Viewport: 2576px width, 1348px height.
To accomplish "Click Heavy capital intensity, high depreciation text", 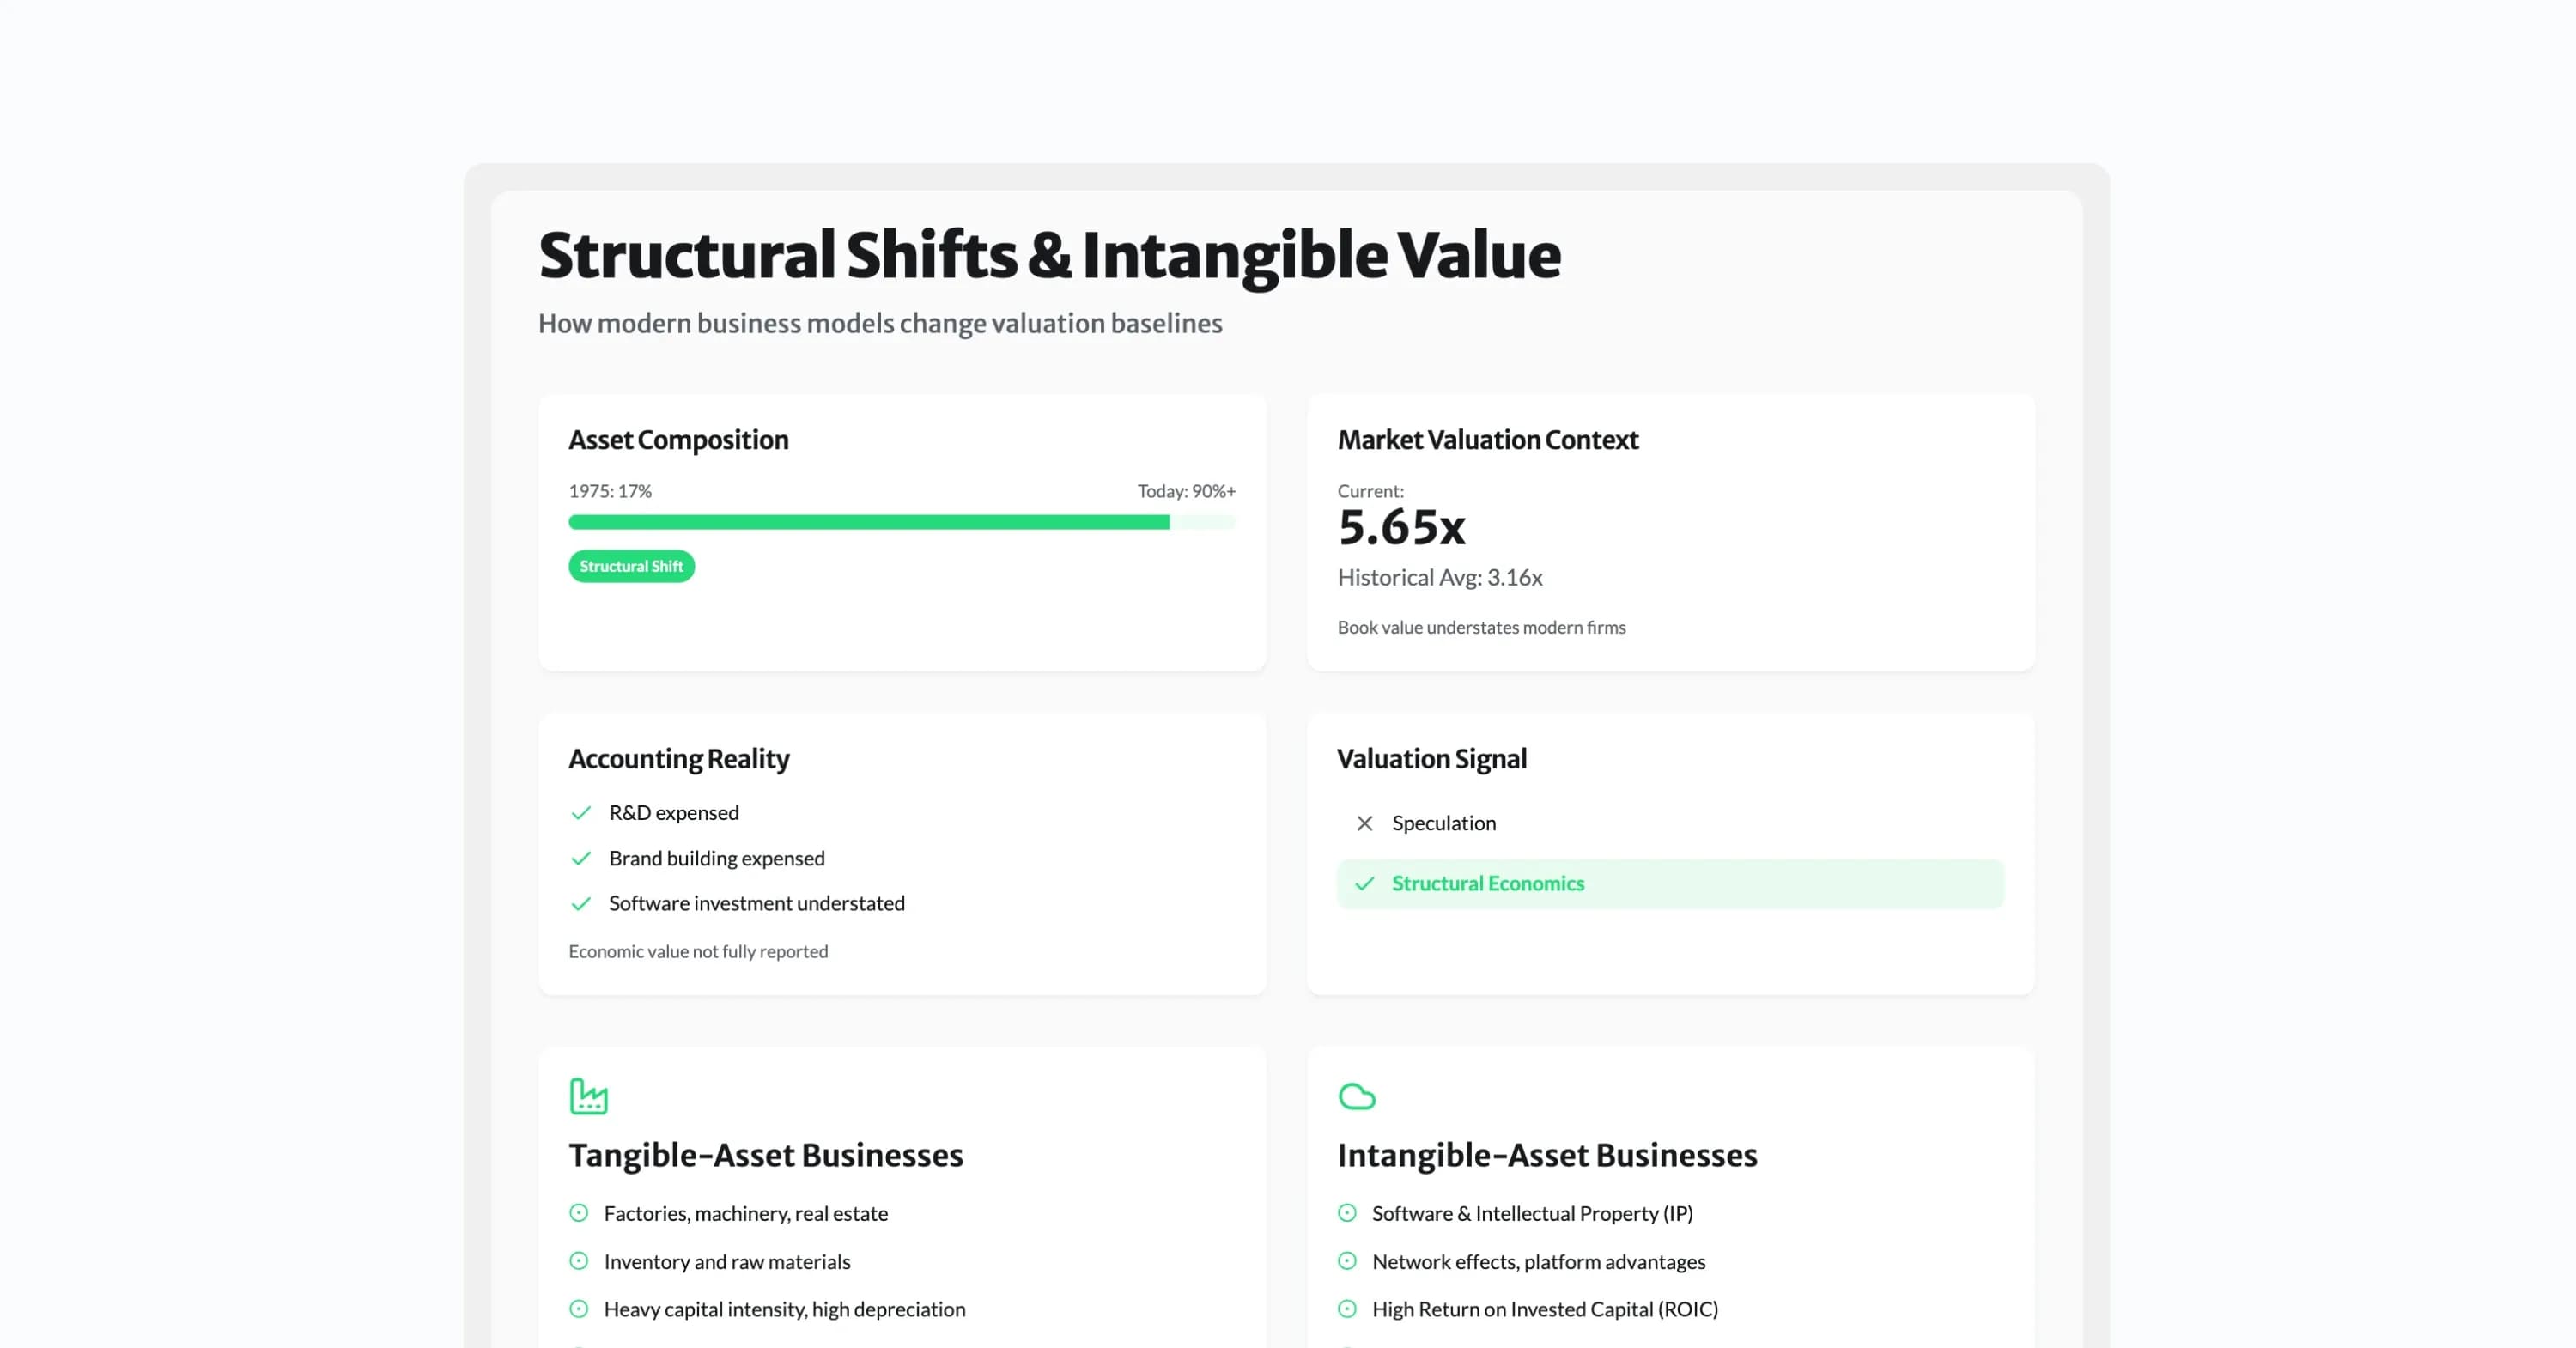I will 785,1310.
